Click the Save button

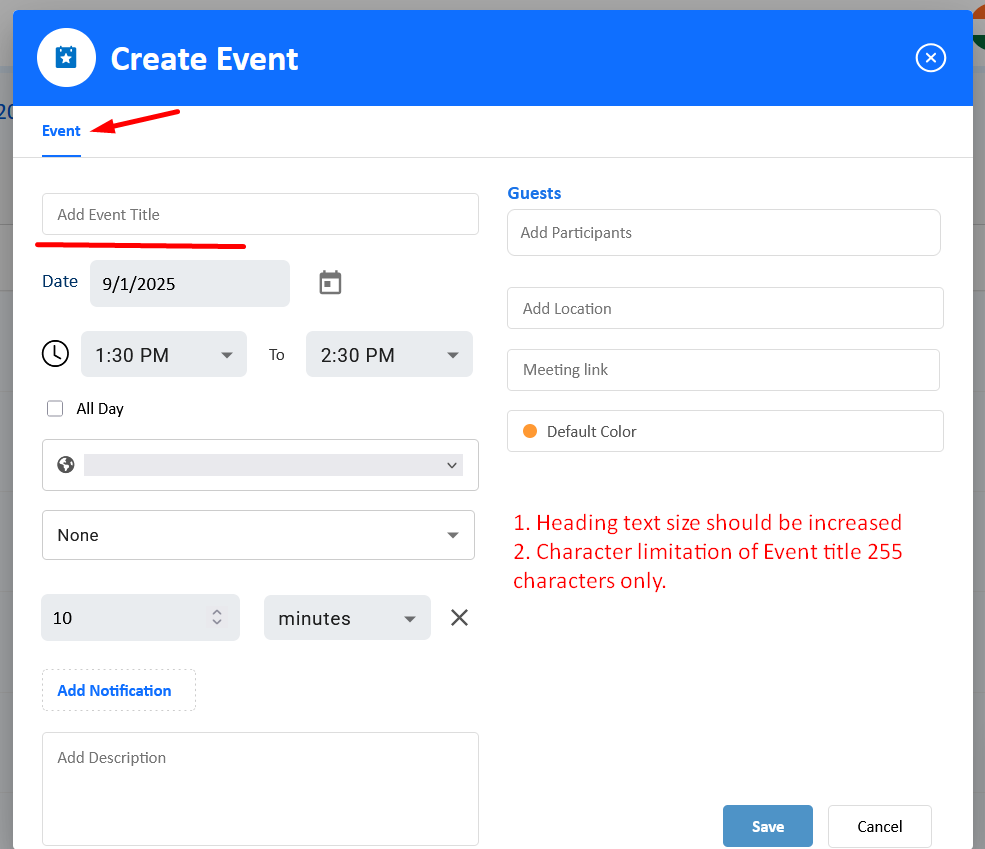click(768, 826)
